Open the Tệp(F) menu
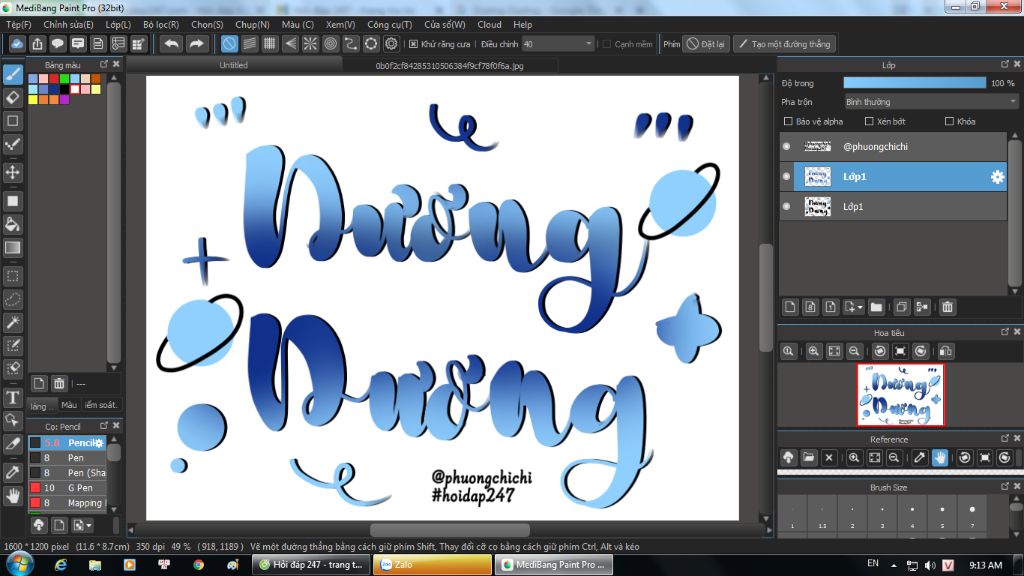This screenshot has width=1024, height=576. 18,25
